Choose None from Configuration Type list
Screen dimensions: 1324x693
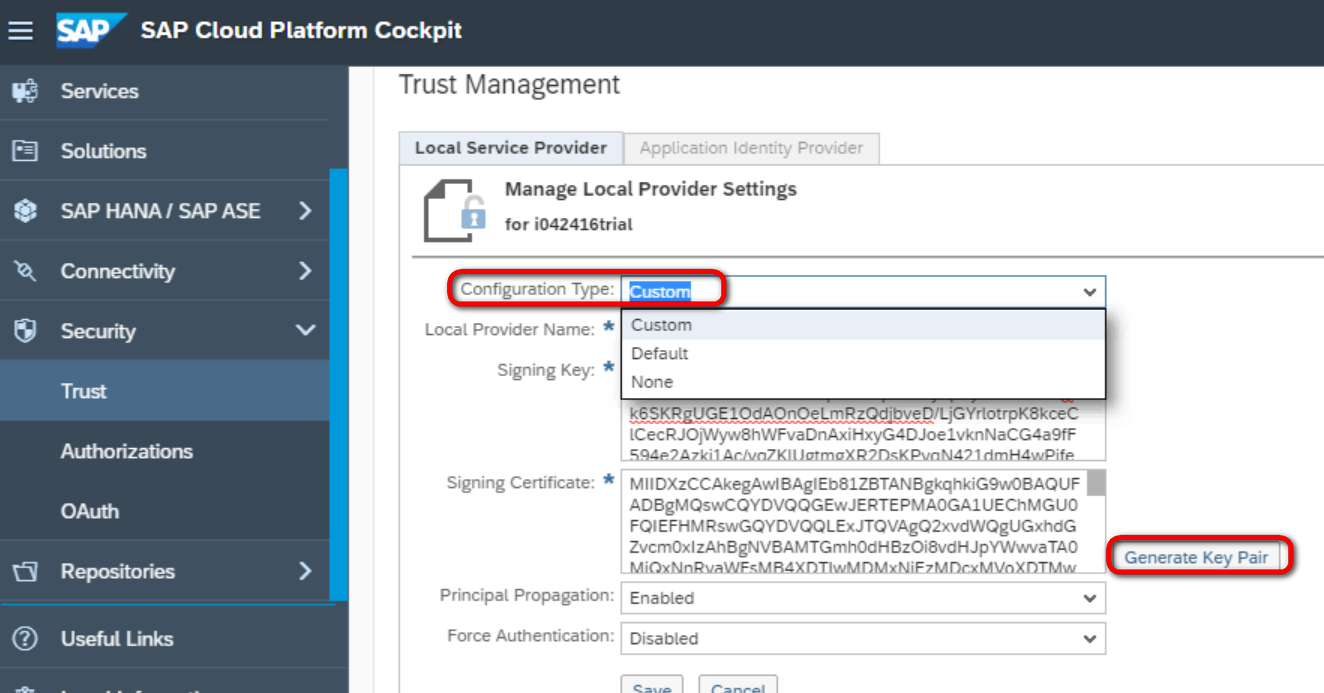pos(652,382)
